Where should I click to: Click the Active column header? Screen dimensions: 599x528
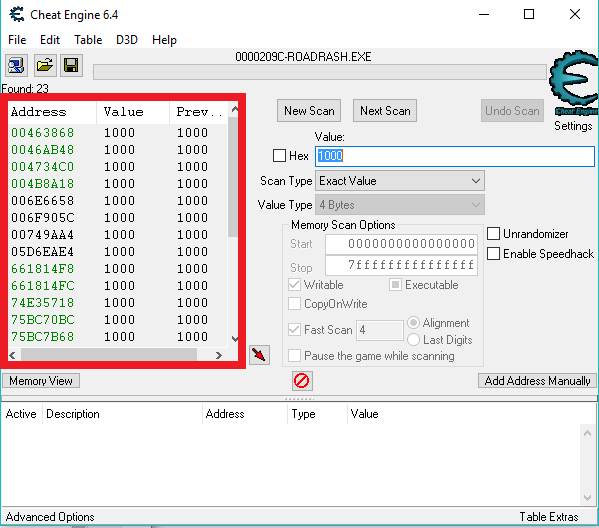[x=21, y=414]
